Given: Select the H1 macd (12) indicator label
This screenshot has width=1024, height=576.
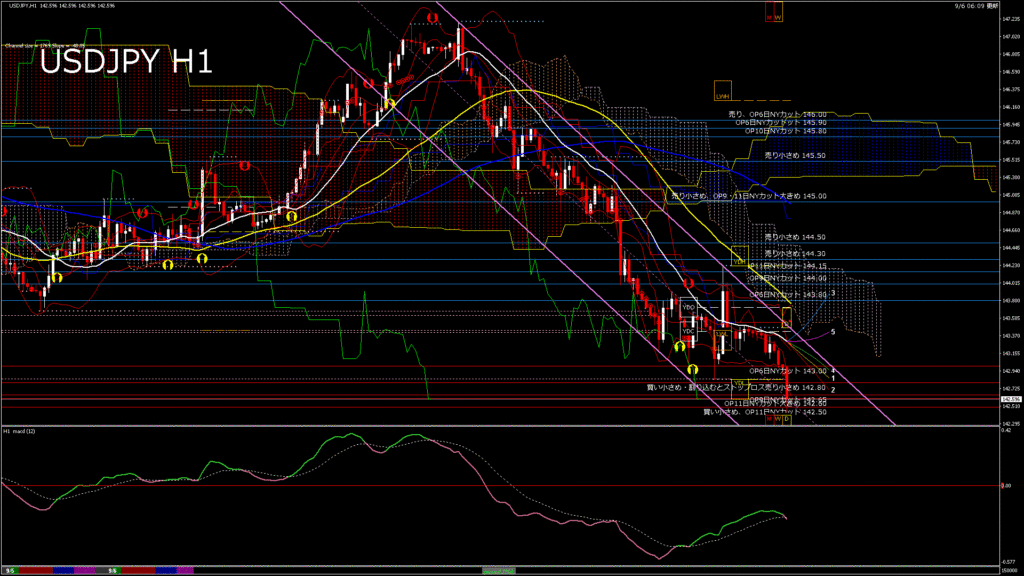Looking at the screenshot, I should pyautogui.click(x=20, y=431).
